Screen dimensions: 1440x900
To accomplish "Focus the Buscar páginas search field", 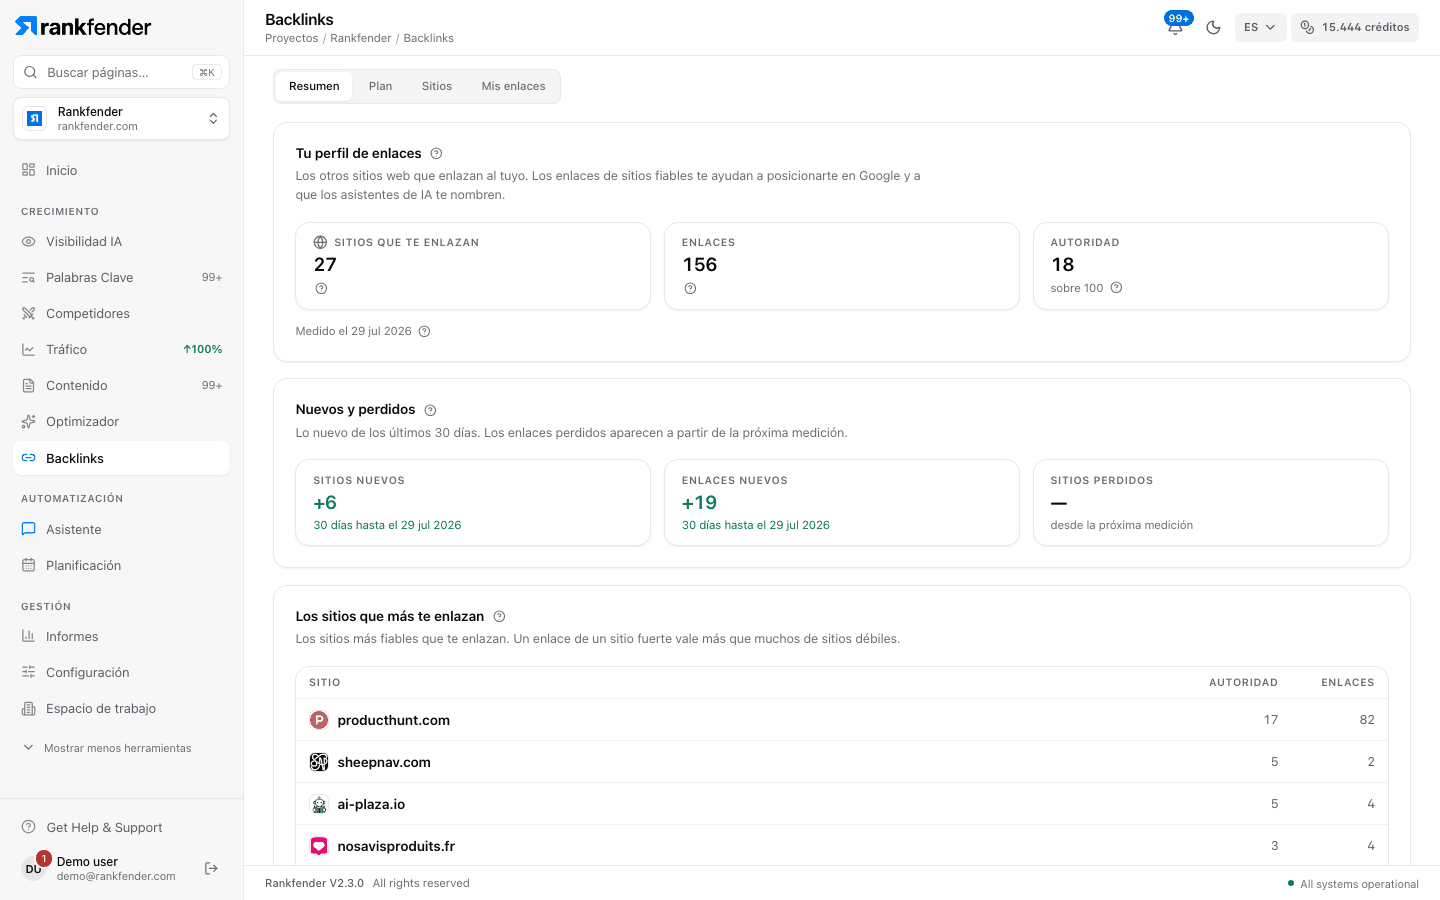I will [x=122, y=72].
